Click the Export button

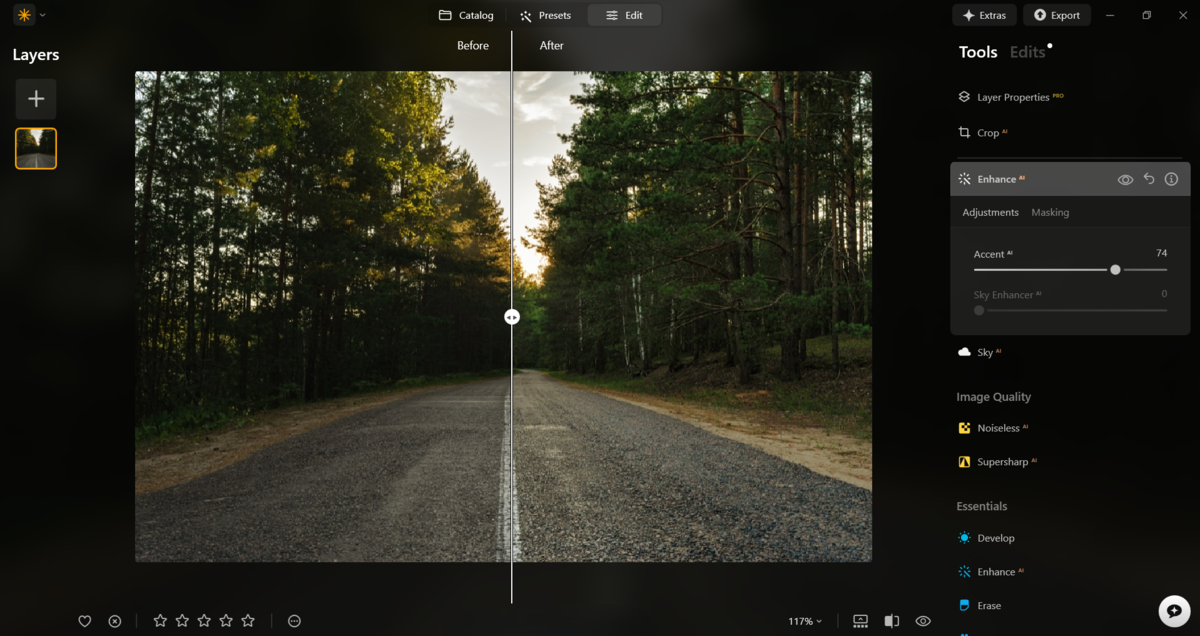tap(1056, 15)
